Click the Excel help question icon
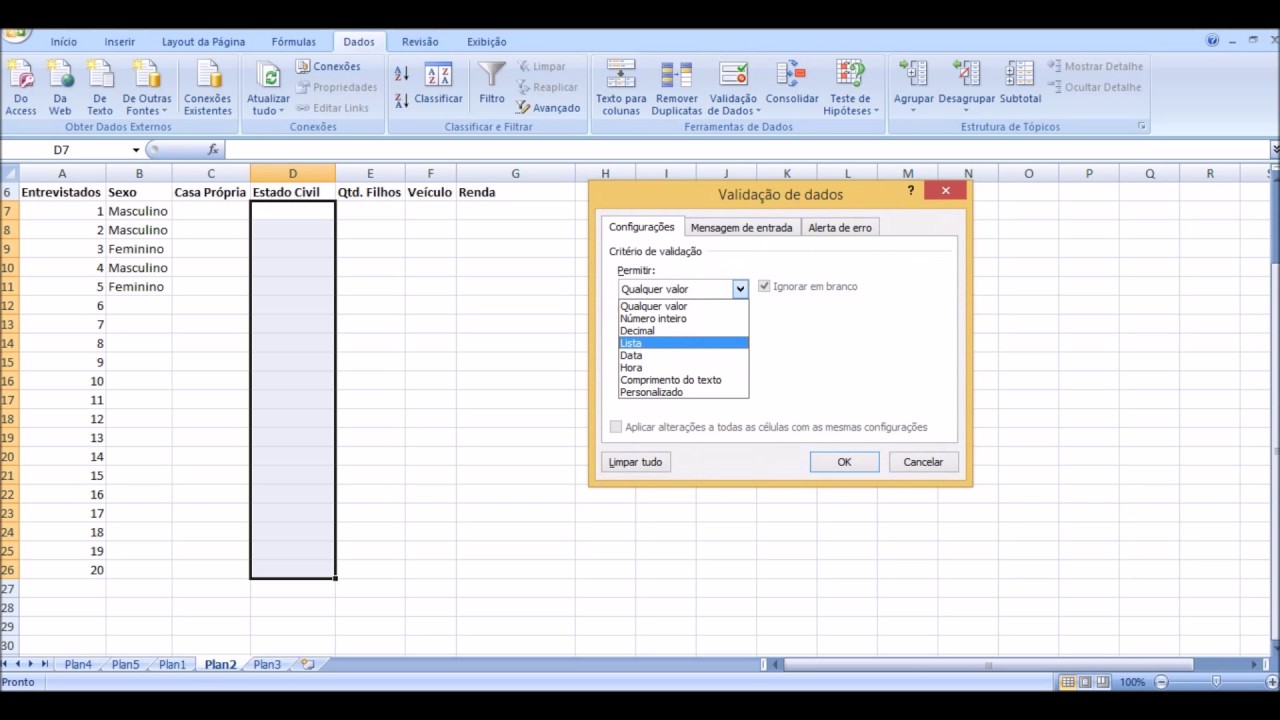 [1213, 41]
